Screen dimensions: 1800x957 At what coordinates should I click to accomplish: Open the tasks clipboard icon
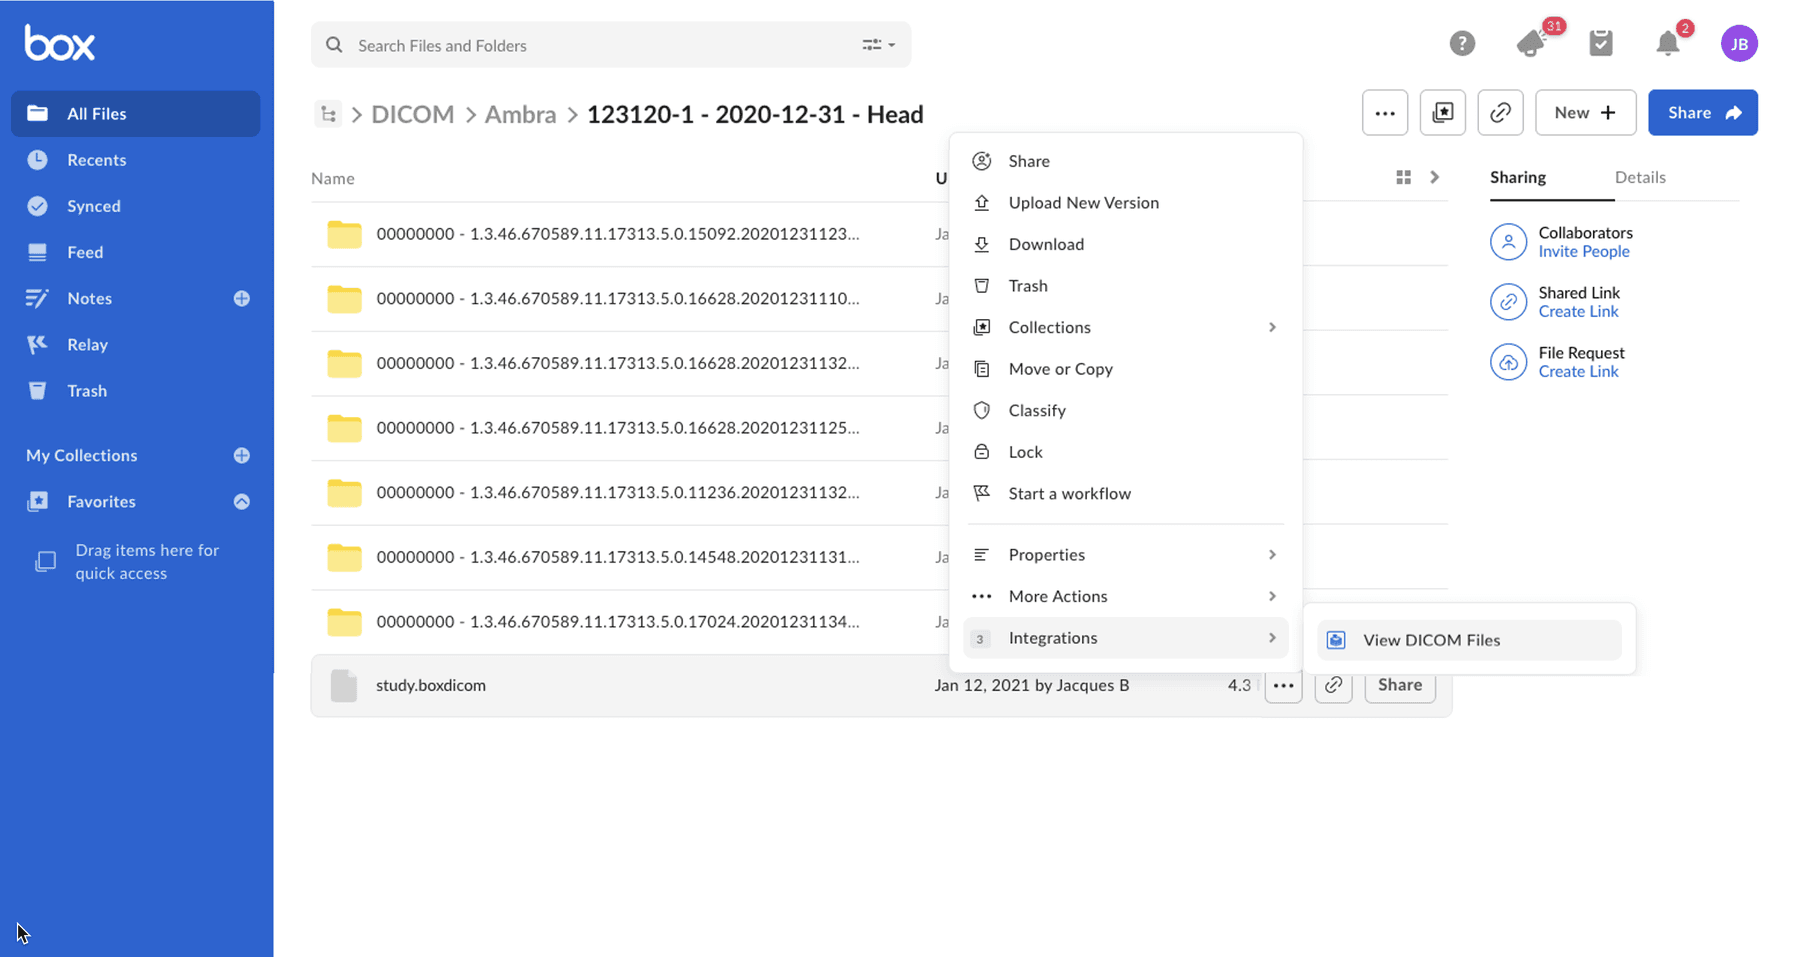coord(1601,43)
